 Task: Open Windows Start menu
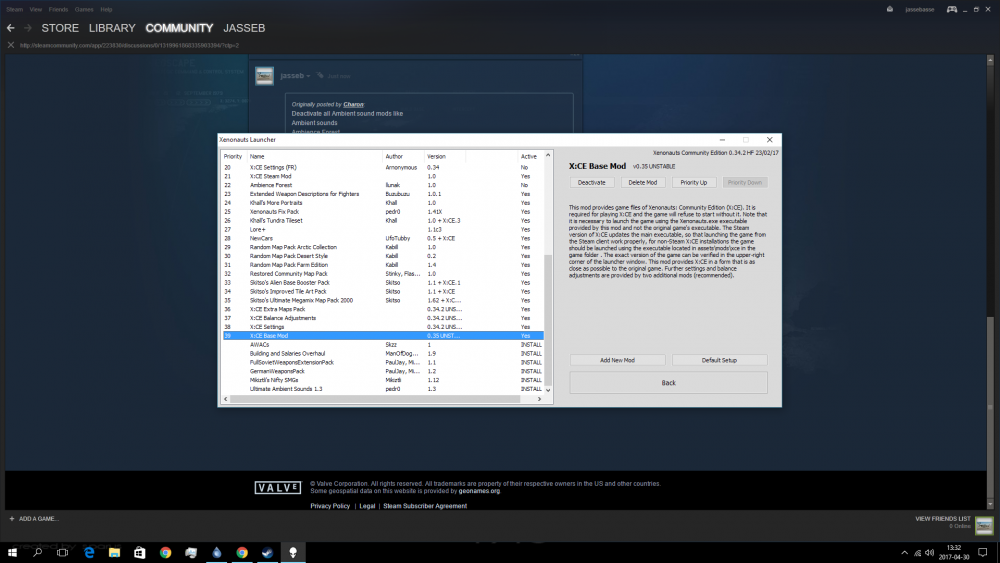[12, 552]
